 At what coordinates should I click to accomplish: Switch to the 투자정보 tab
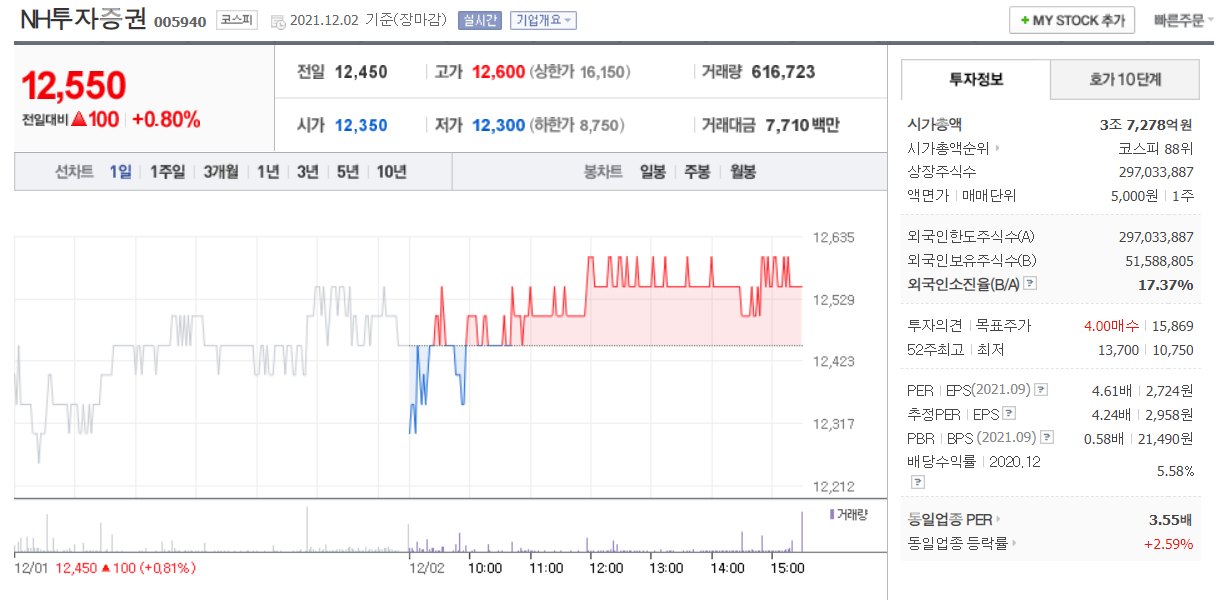[976, 79]
